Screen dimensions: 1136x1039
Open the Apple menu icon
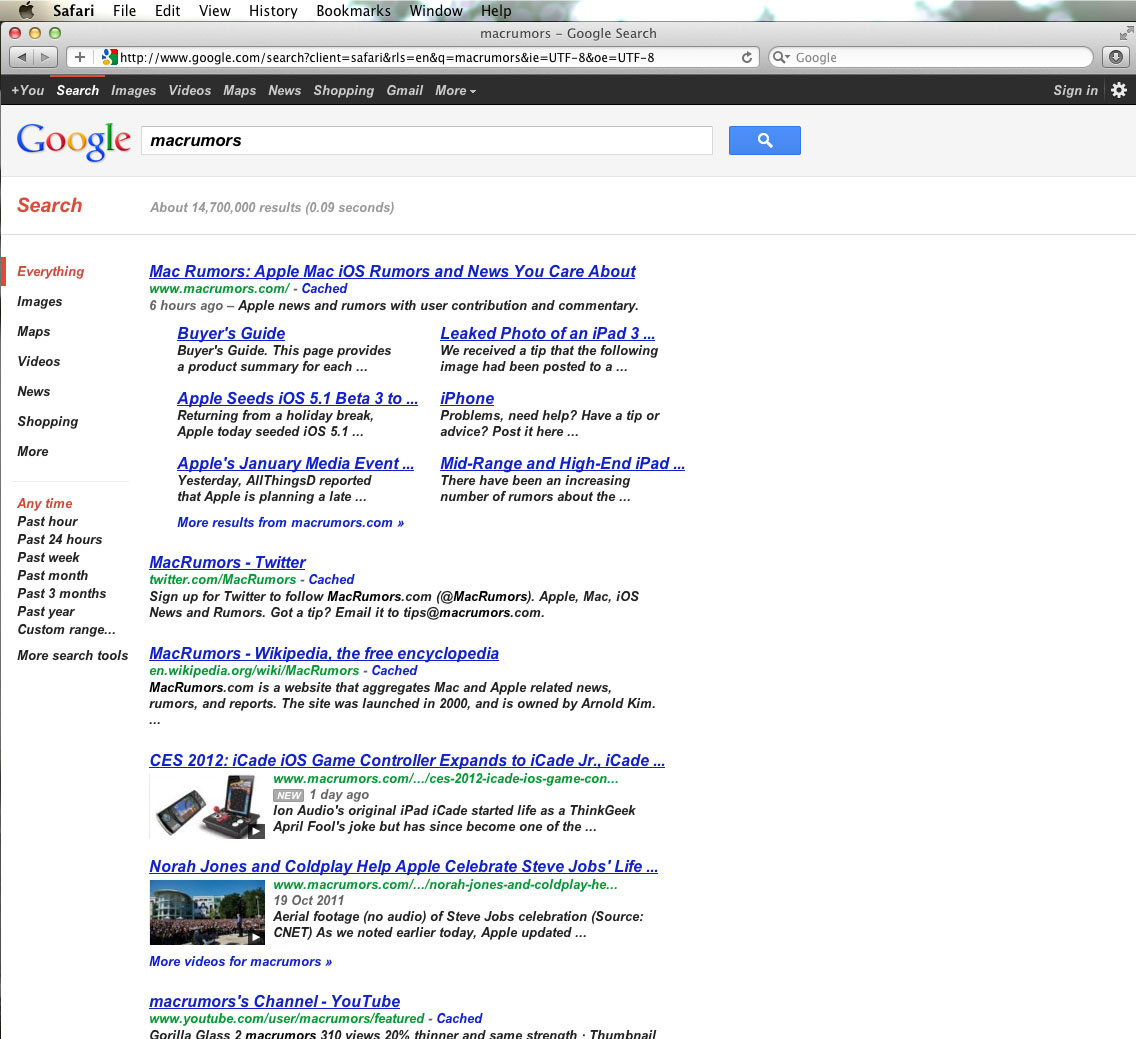click(26, 10)
